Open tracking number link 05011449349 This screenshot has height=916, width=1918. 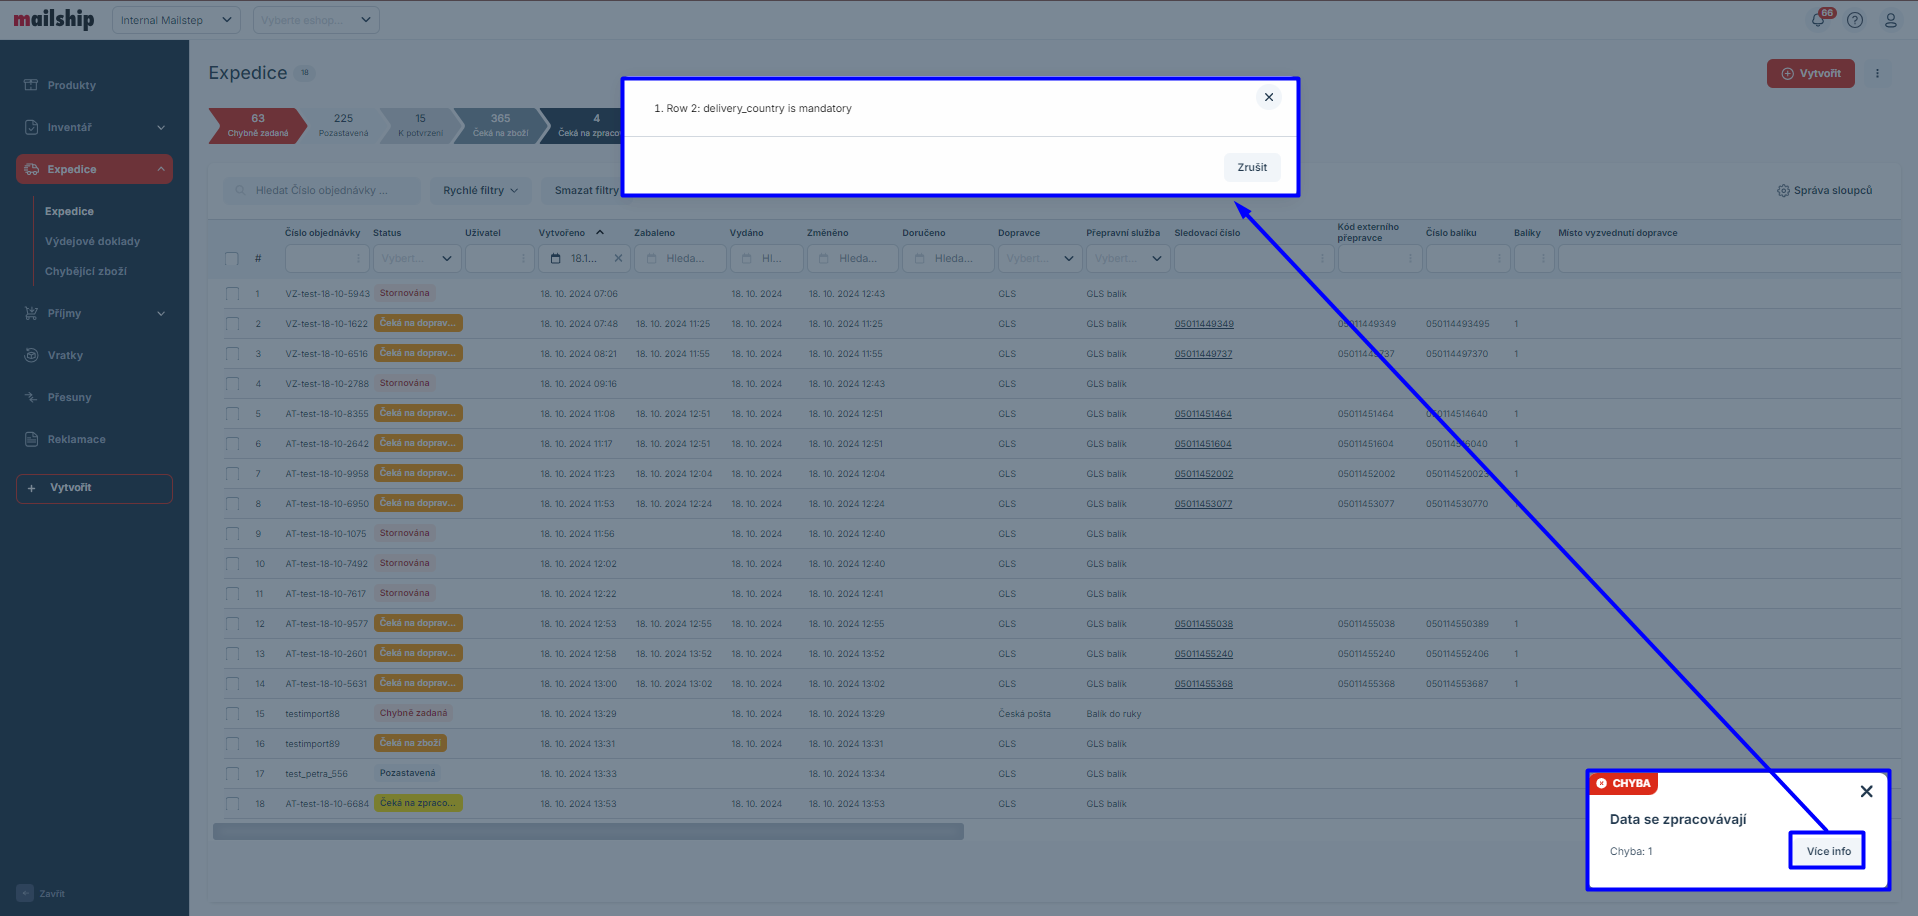tap(1203, 324)
